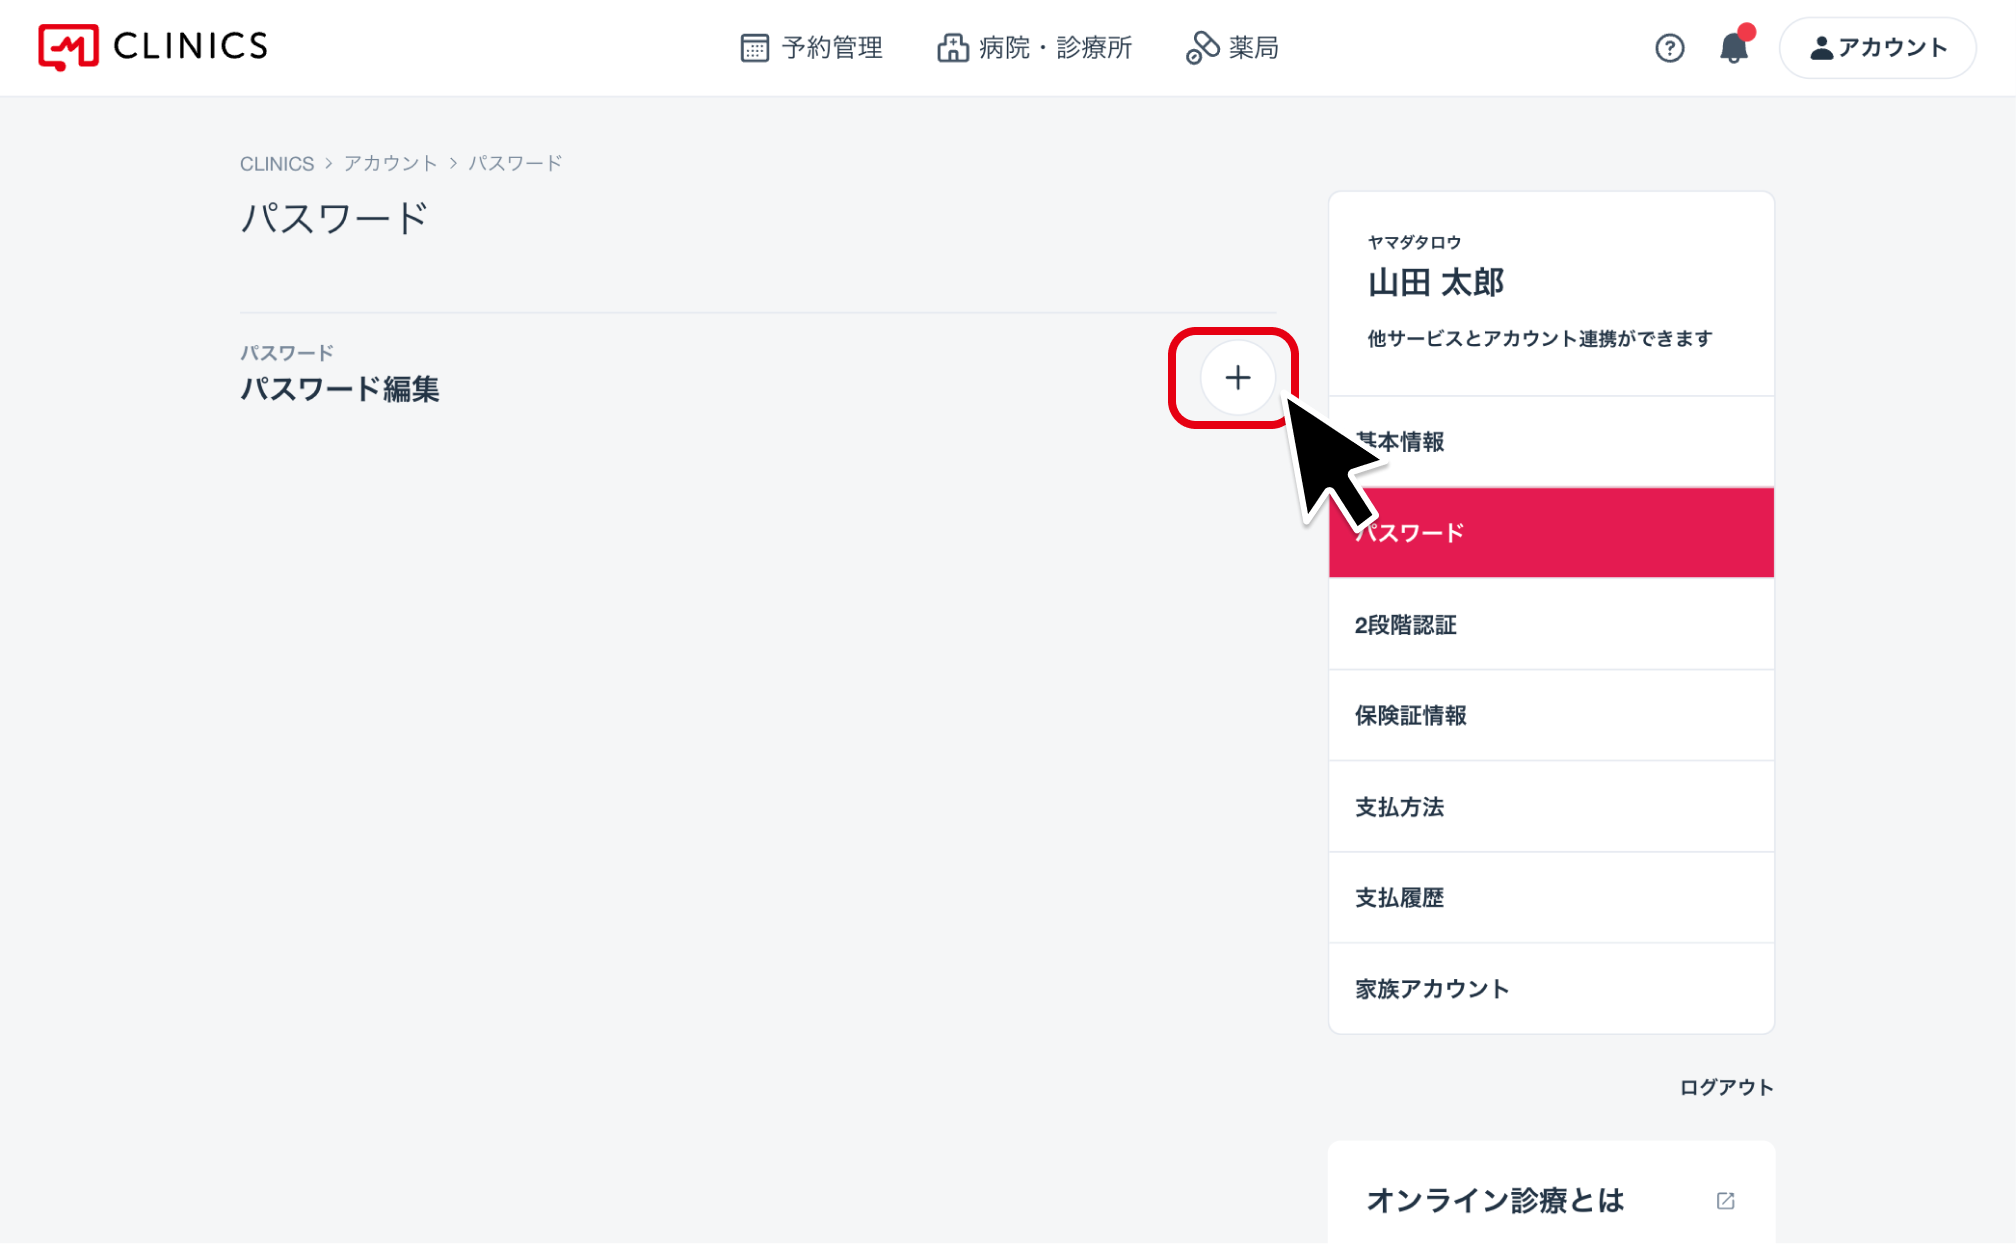The image size is (2016, 1244).
Task: Click the pill icon beside 薬局
Action: [1202, 47]
